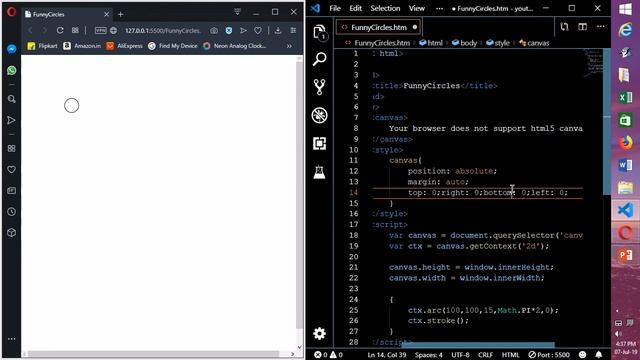Open the AliExpress bookmark
This screenshot has width=640, height=360.
pos(124,46)
